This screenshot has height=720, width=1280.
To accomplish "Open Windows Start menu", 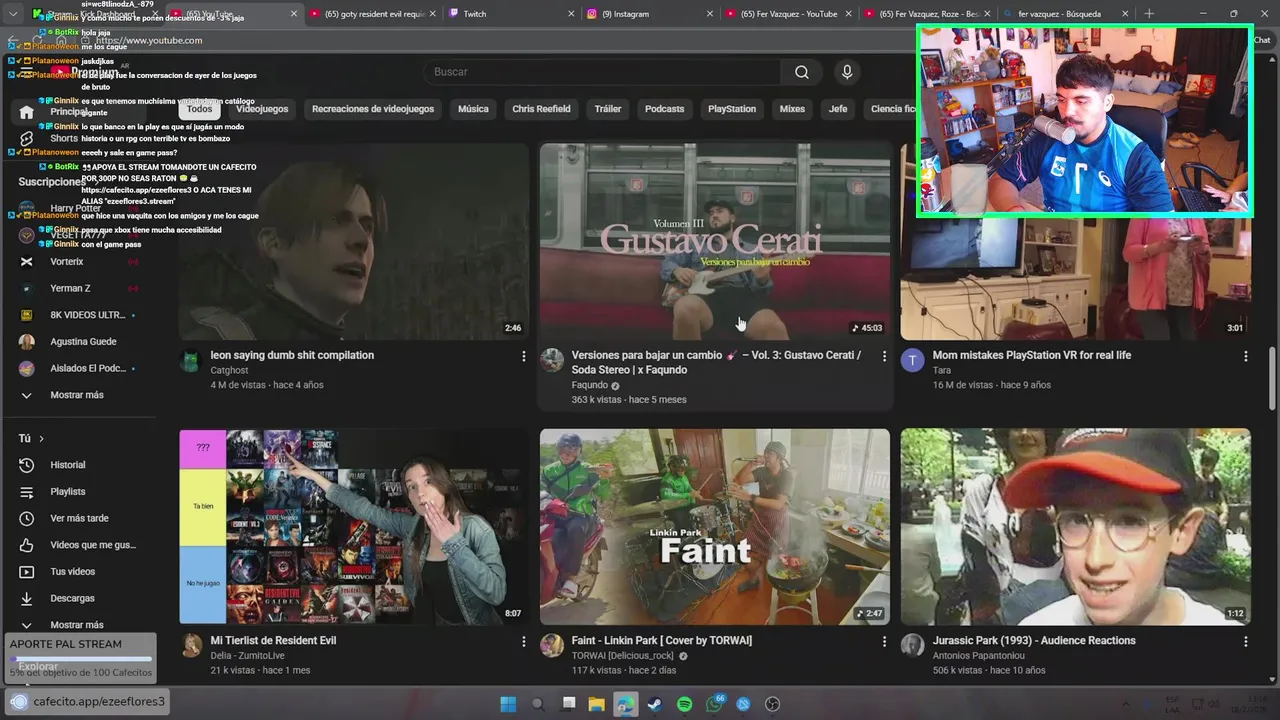I will [x=508, y=704].
